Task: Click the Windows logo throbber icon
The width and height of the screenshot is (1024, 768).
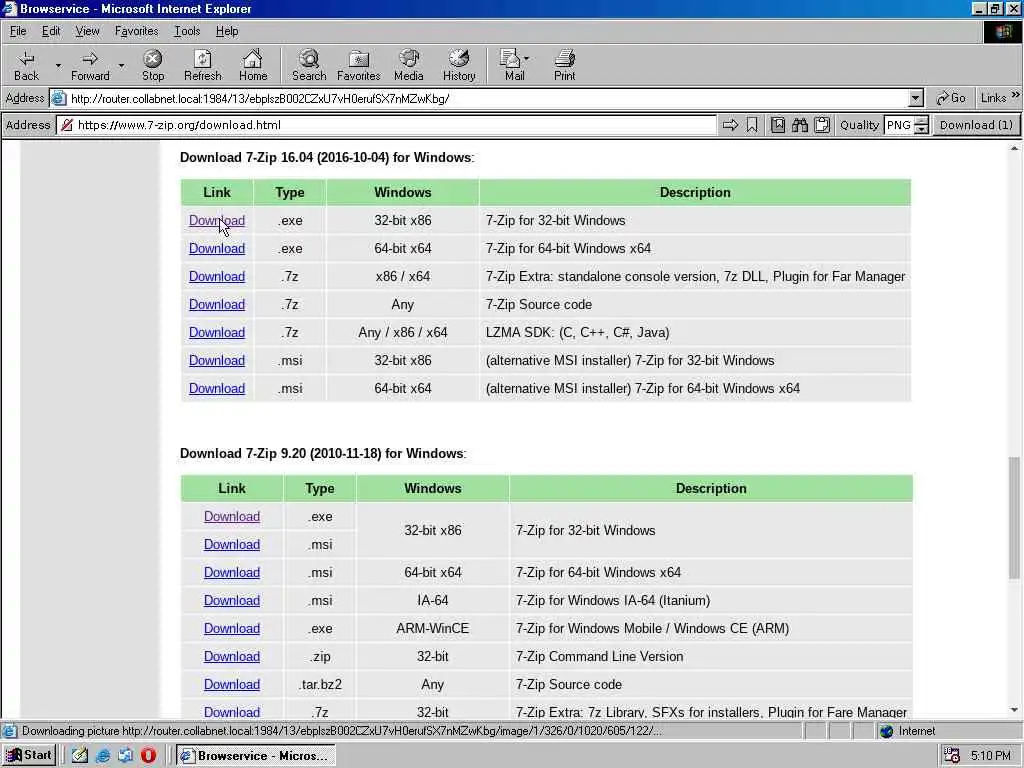Action: pos(1003,31)
